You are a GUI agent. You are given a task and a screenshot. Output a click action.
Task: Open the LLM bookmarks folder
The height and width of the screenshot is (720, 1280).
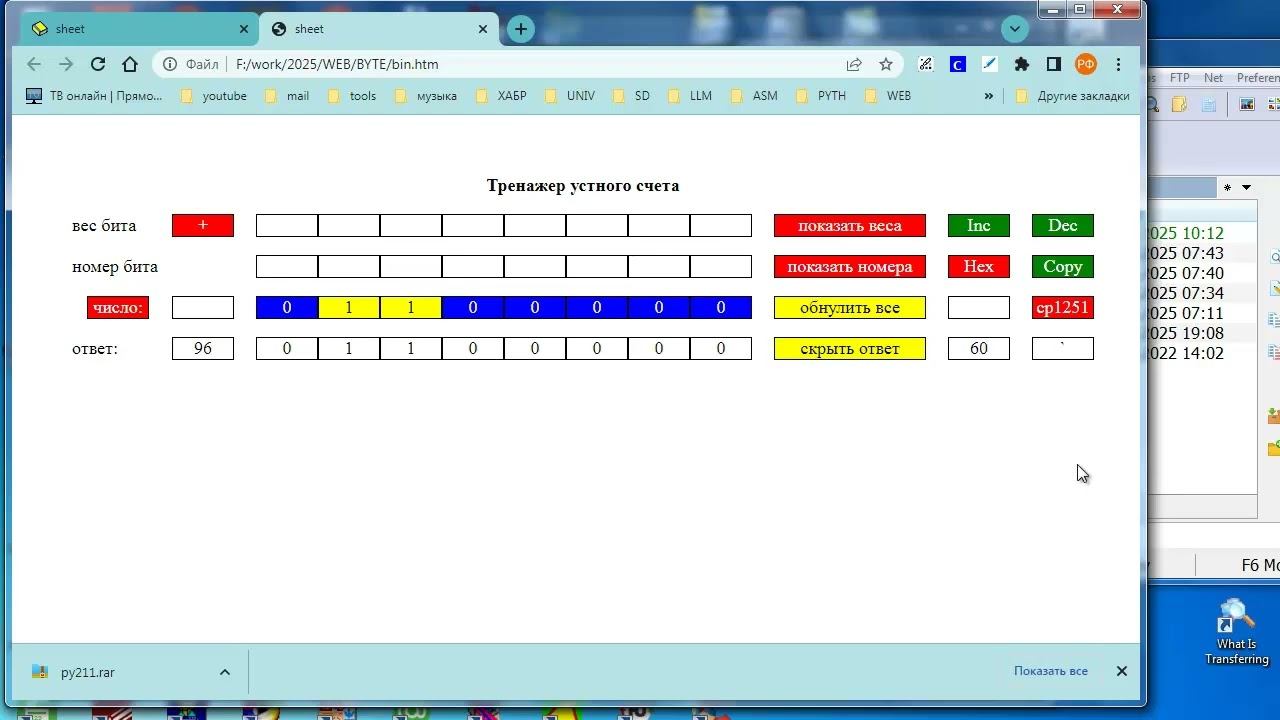[689, 96]
